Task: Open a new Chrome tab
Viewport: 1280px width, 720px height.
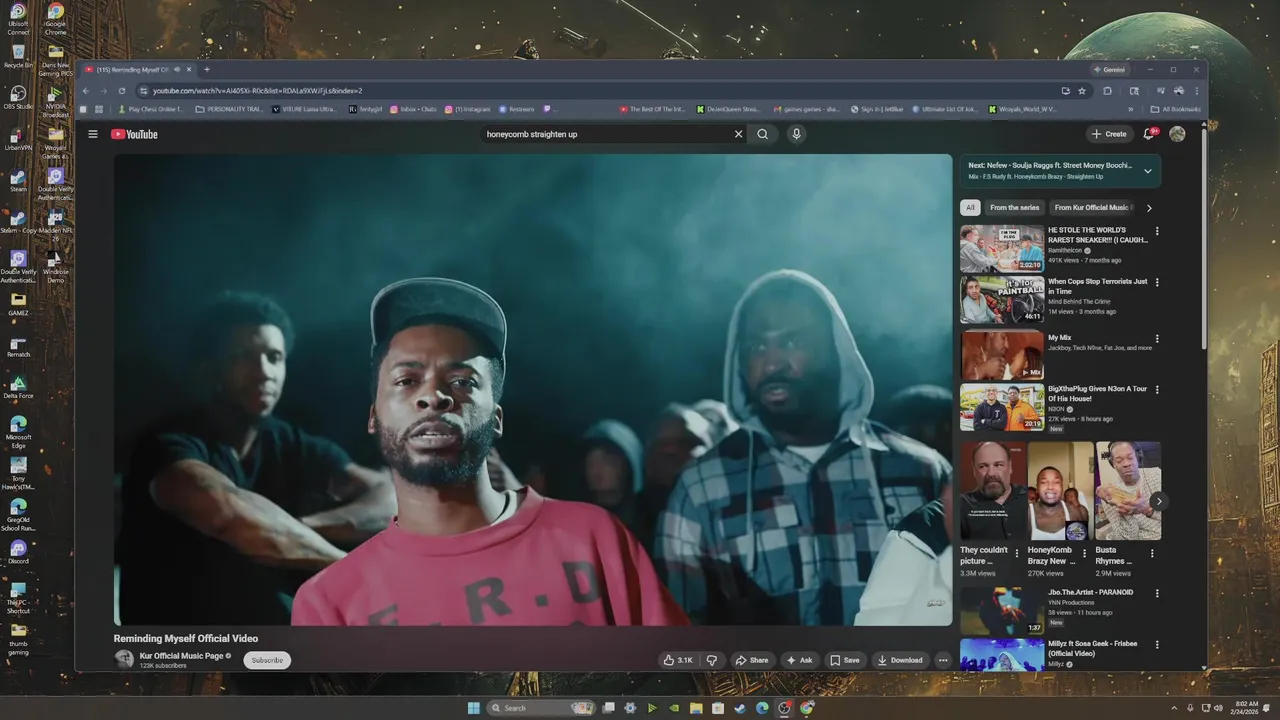Action: tap(207, 70)
